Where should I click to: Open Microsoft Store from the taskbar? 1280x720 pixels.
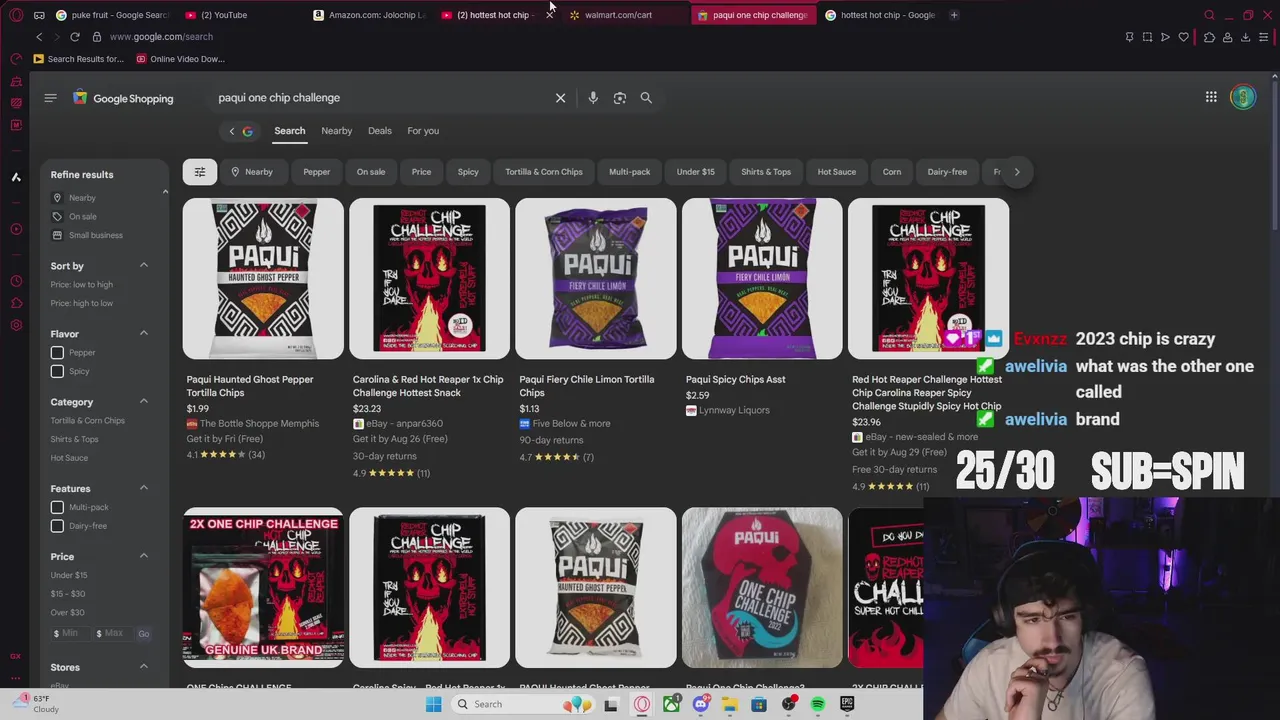click(759, 704)
